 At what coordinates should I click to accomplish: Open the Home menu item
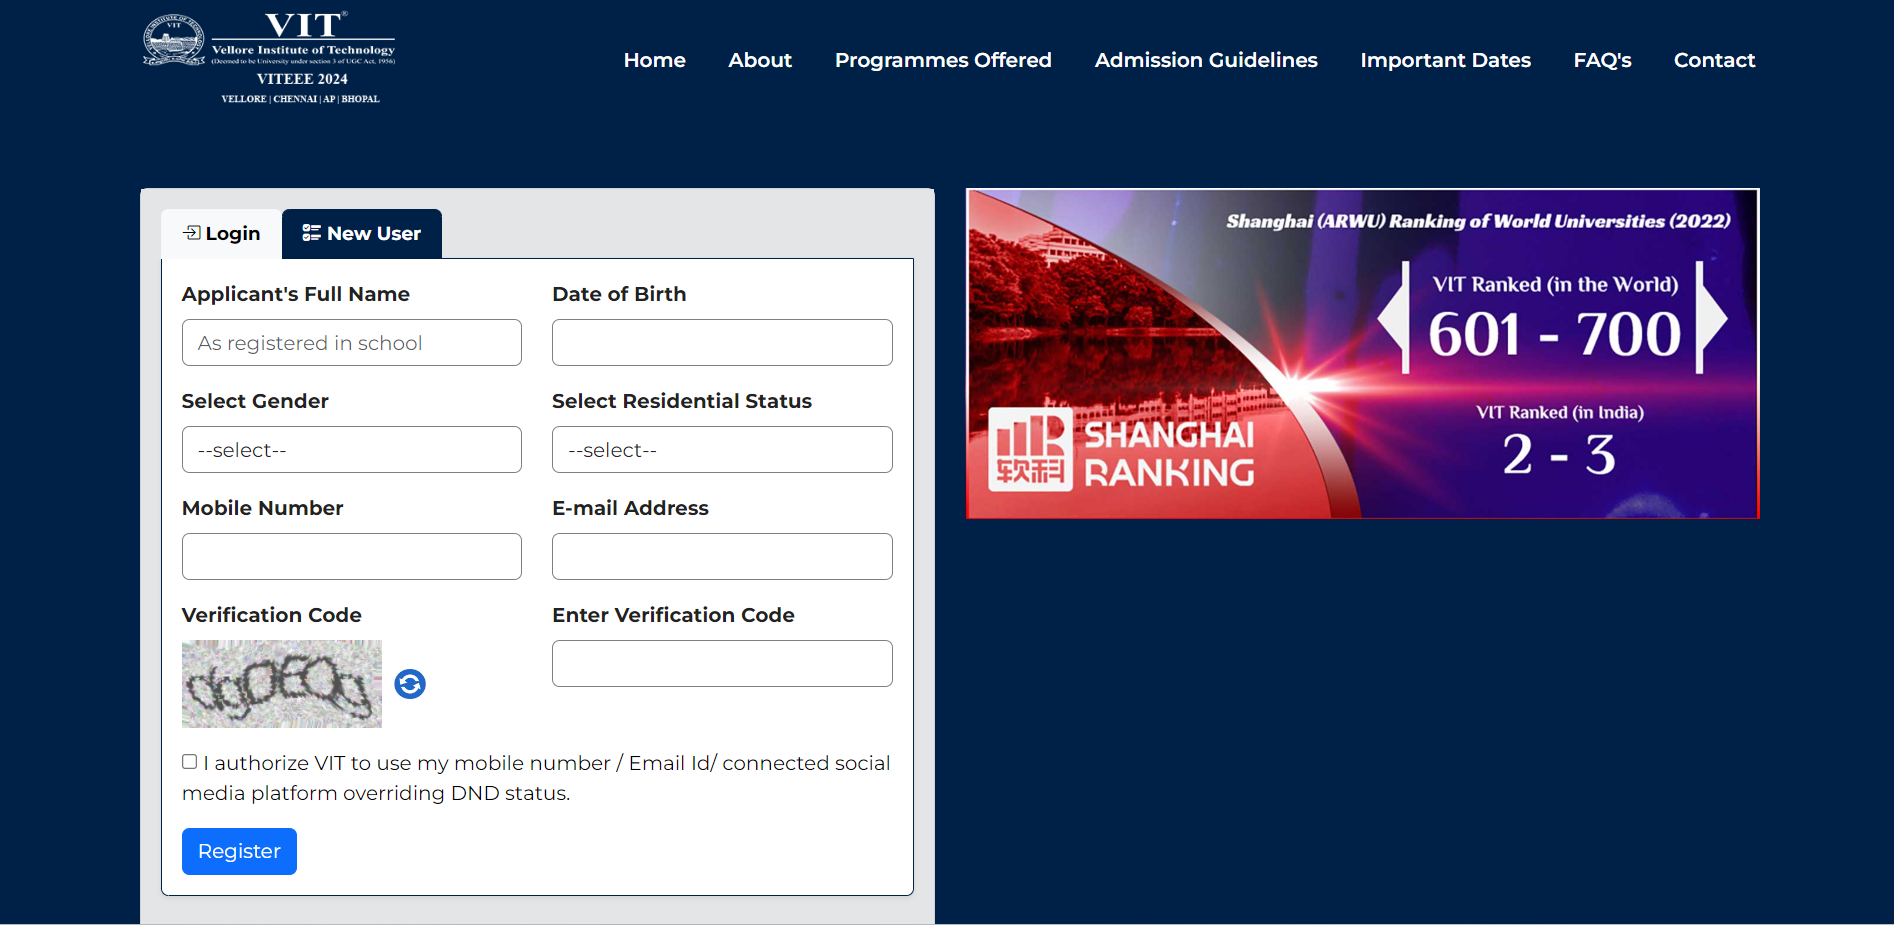click(x=655, y=60)
